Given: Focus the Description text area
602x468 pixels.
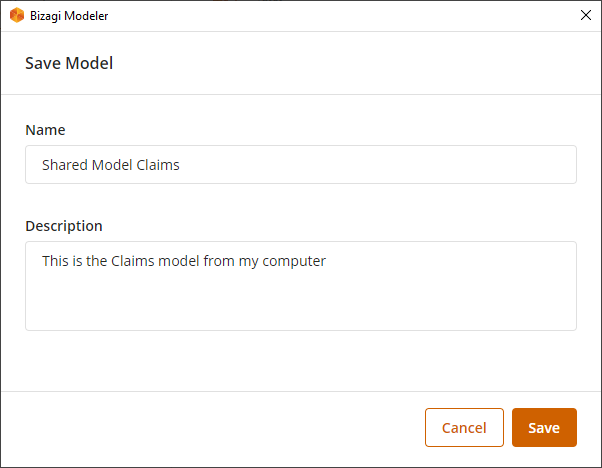Looking at the screenshot, I should click(x=301, y=286).
